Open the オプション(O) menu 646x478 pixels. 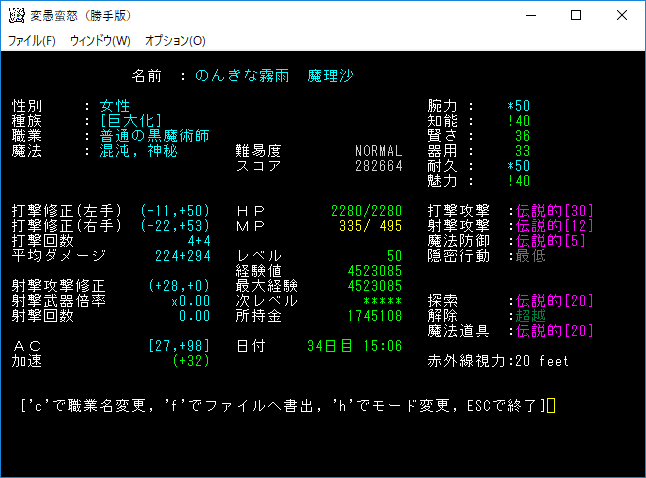(175, 41)
